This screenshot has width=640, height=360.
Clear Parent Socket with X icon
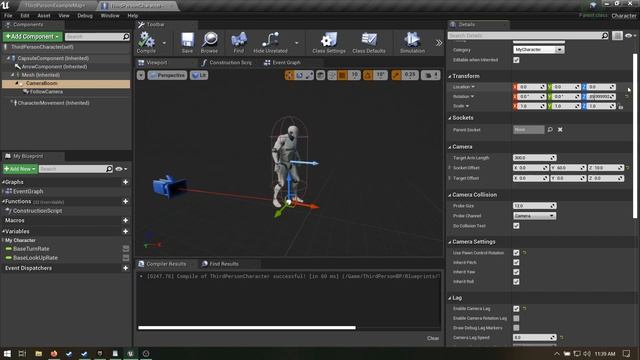click(560, 129)
